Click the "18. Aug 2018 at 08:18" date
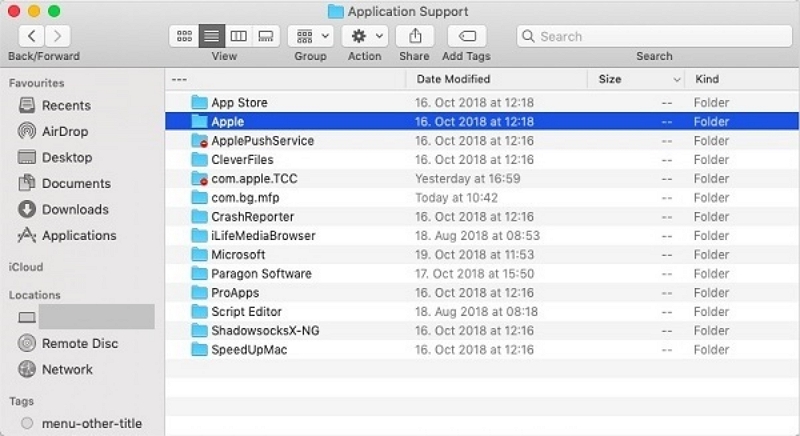 [476, 312]
